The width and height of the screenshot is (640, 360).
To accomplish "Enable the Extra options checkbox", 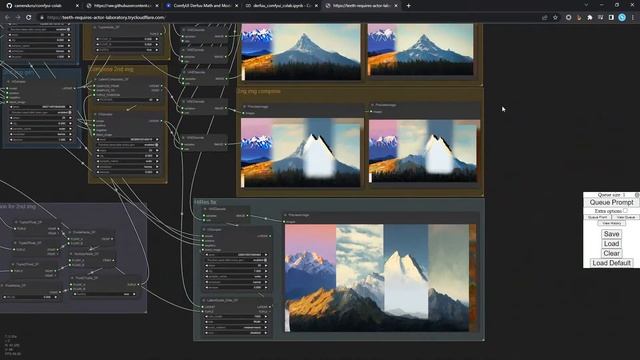I will click(x=625, y=211).
